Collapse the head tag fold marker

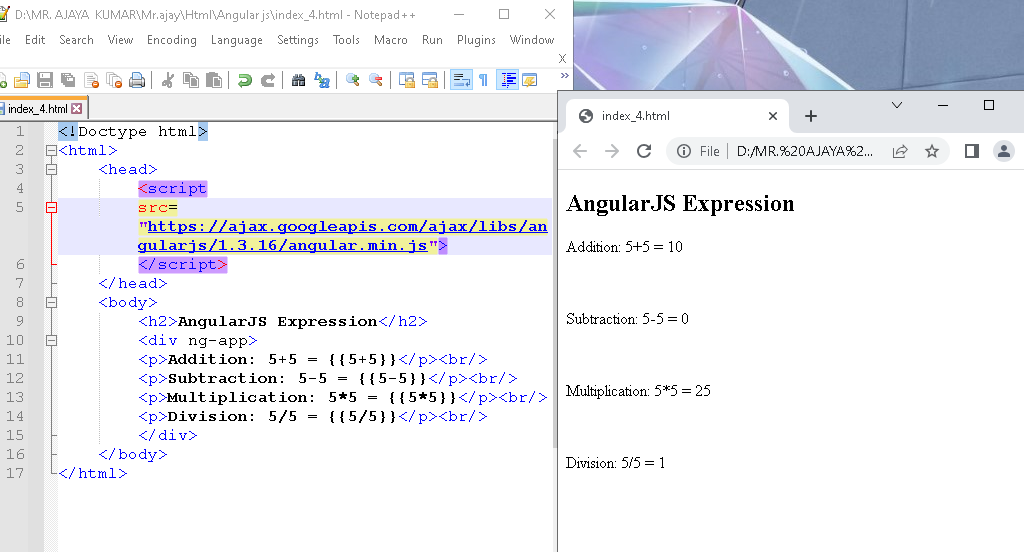pos(51,170)
